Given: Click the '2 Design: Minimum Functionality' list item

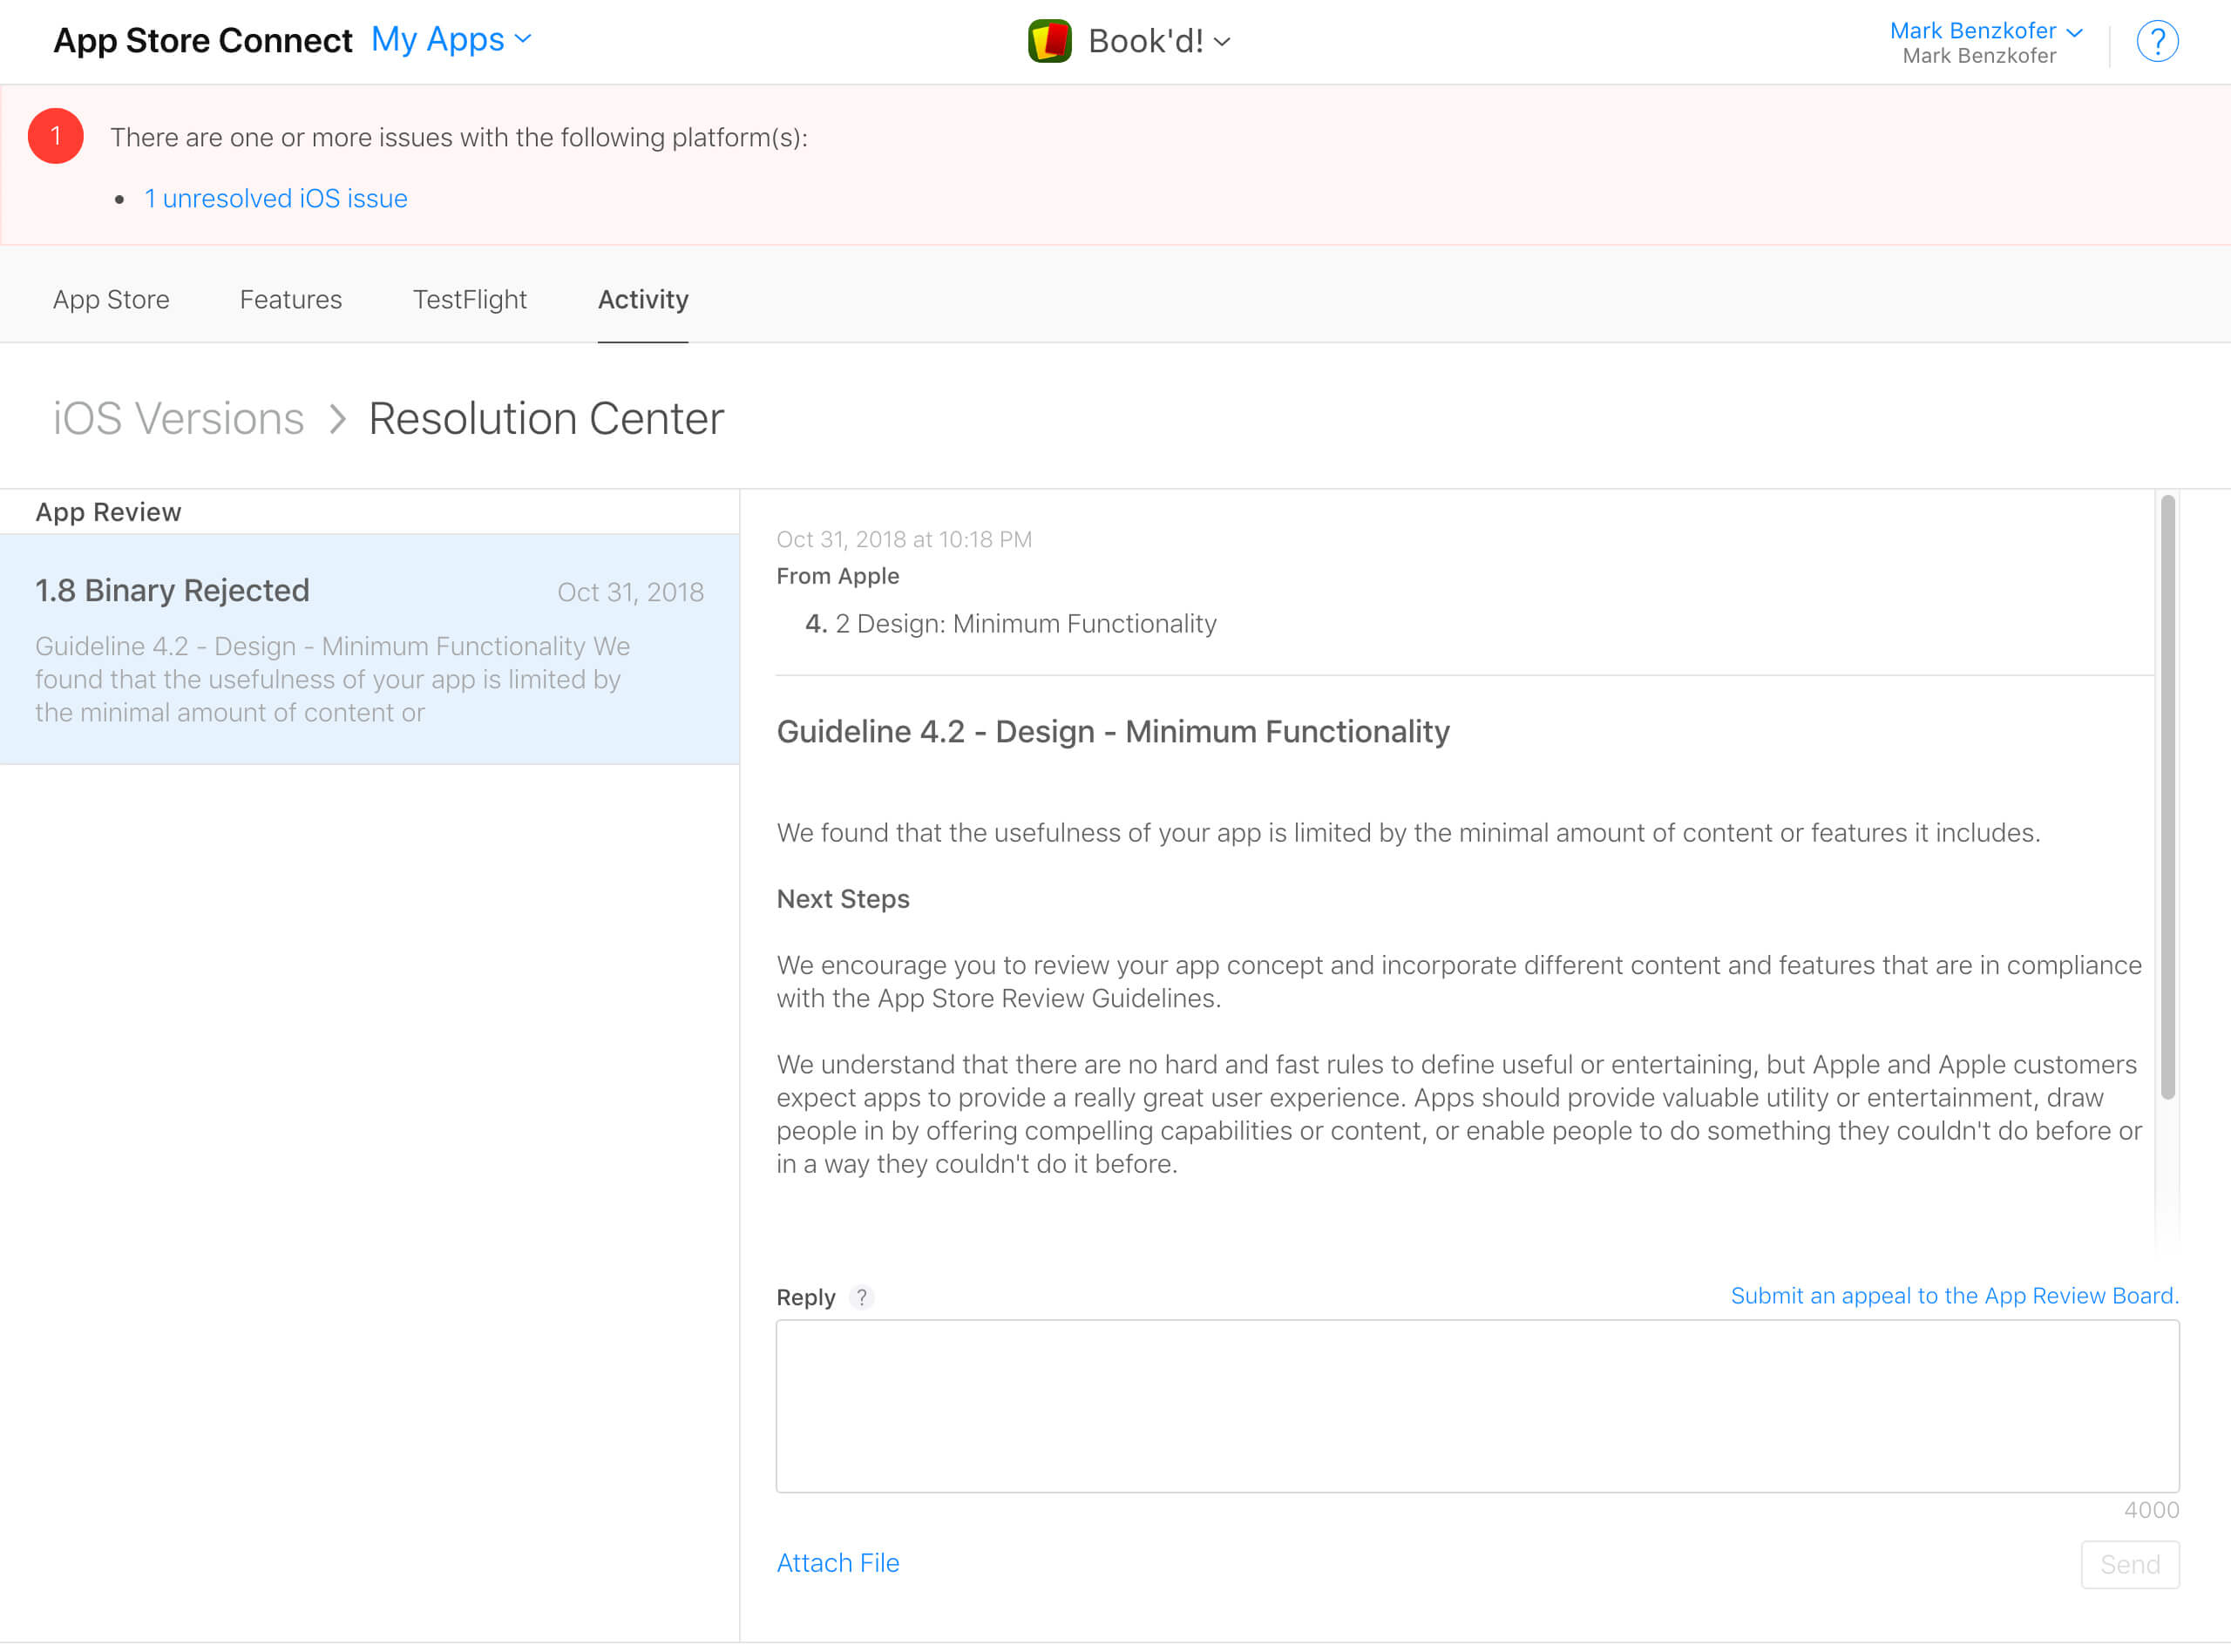Looking at the screenshot, I should [1026, 623].
